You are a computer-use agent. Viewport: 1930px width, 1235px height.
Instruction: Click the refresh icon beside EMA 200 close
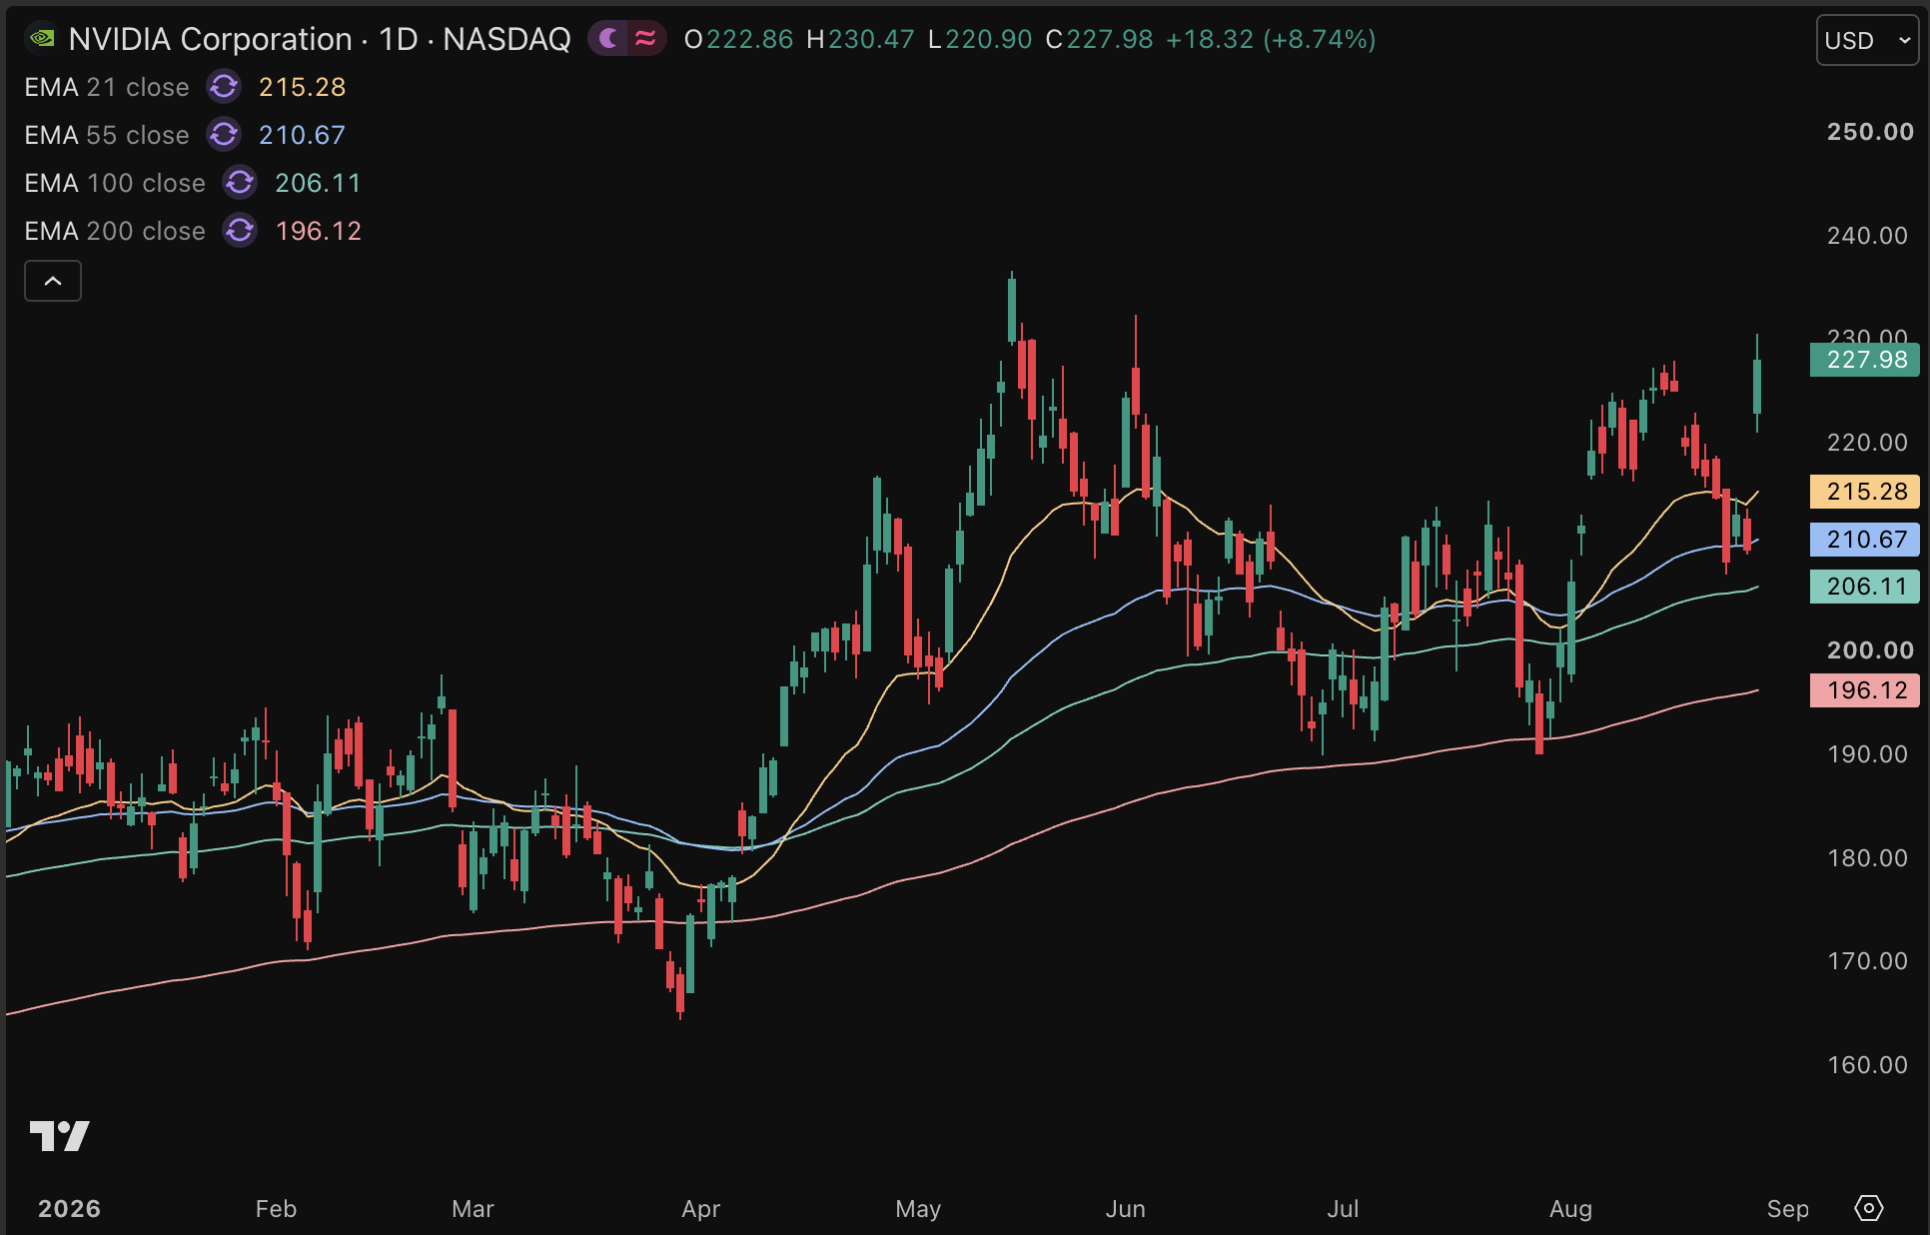click(240, 231)
